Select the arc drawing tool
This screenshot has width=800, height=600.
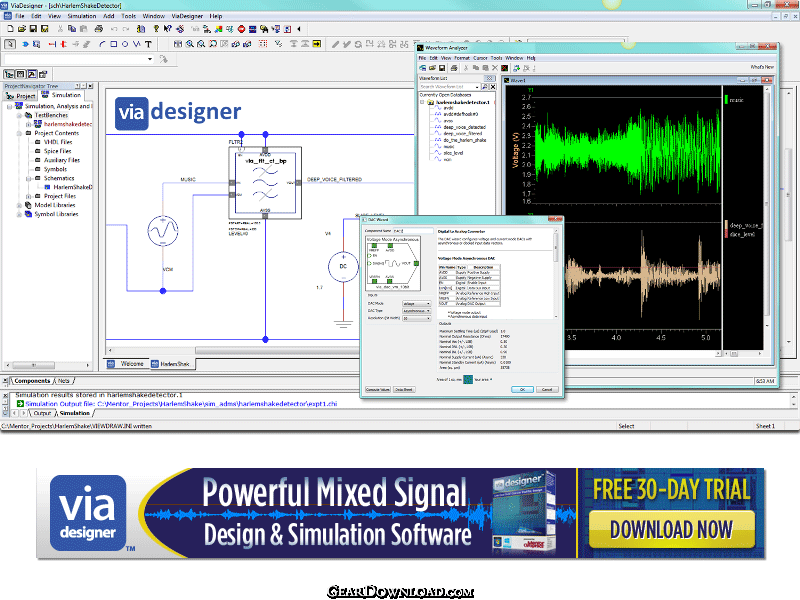coord(102,44)
